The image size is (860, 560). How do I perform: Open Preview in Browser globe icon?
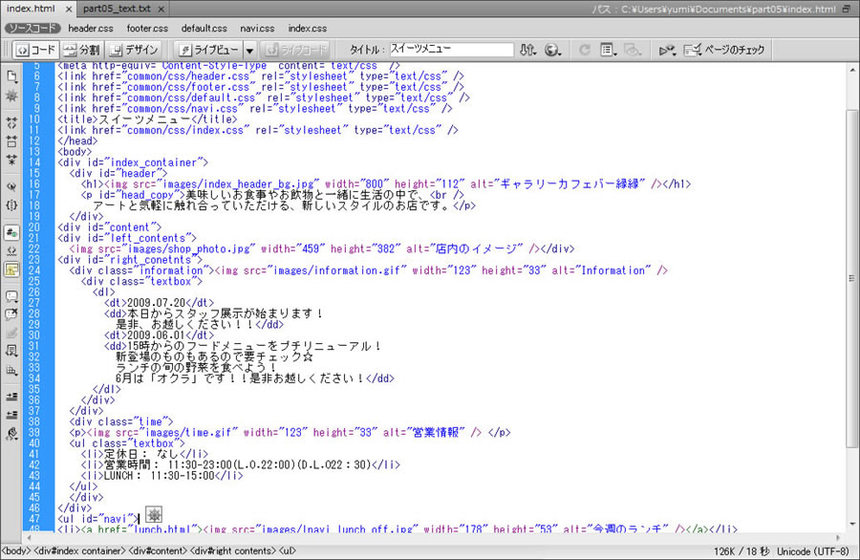tap(553, 49)
